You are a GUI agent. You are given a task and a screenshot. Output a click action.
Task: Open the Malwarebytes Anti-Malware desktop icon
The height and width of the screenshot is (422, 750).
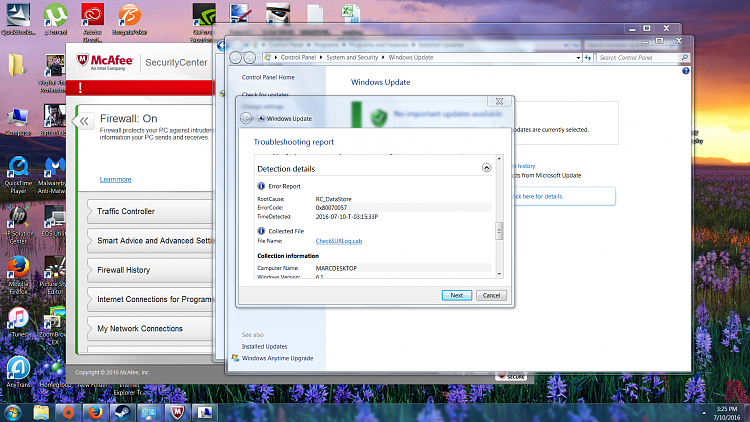point(52,175)
